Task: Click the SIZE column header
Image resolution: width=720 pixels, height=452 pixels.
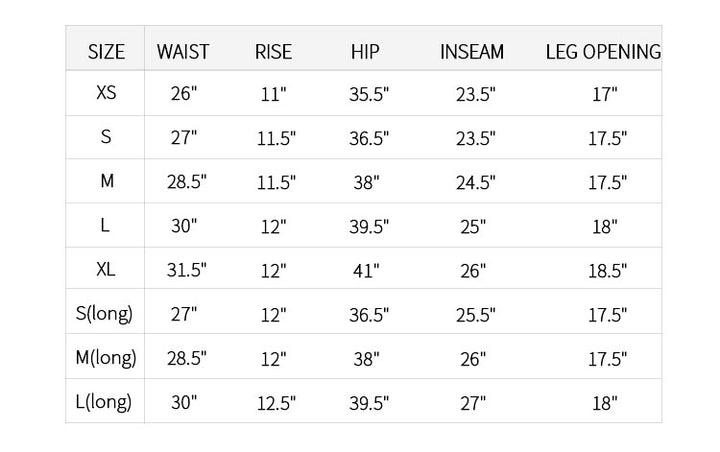Action: (106, 52)
